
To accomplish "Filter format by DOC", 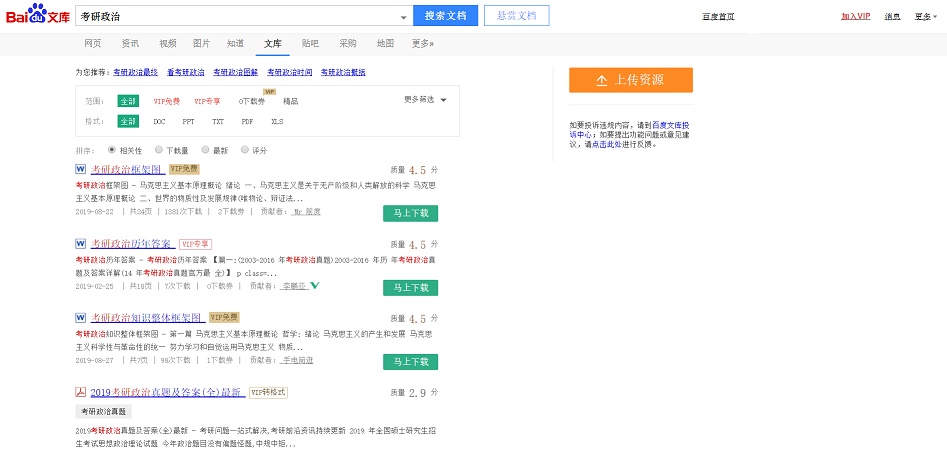I will click(x=159, y=121).
